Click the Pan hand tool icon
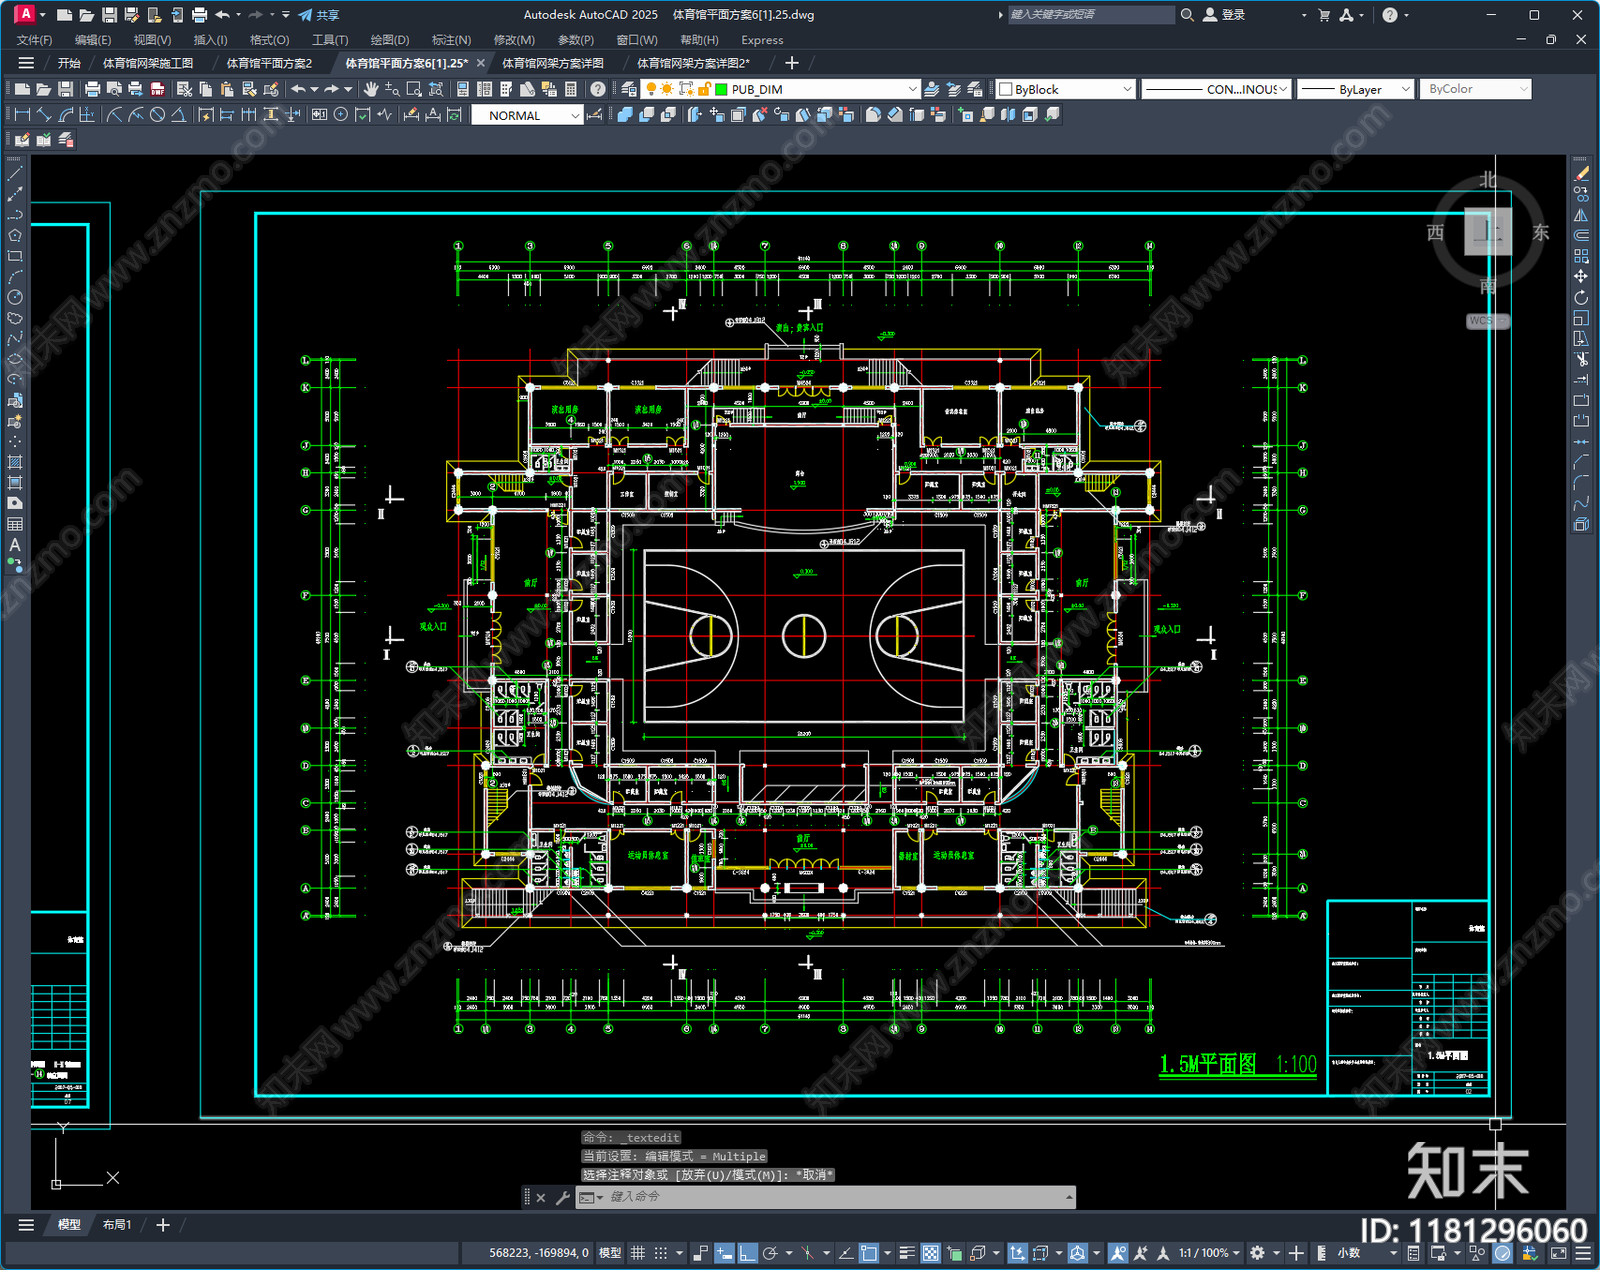The height and width of the screenshot is (1270, 1600). click(371, 89)
